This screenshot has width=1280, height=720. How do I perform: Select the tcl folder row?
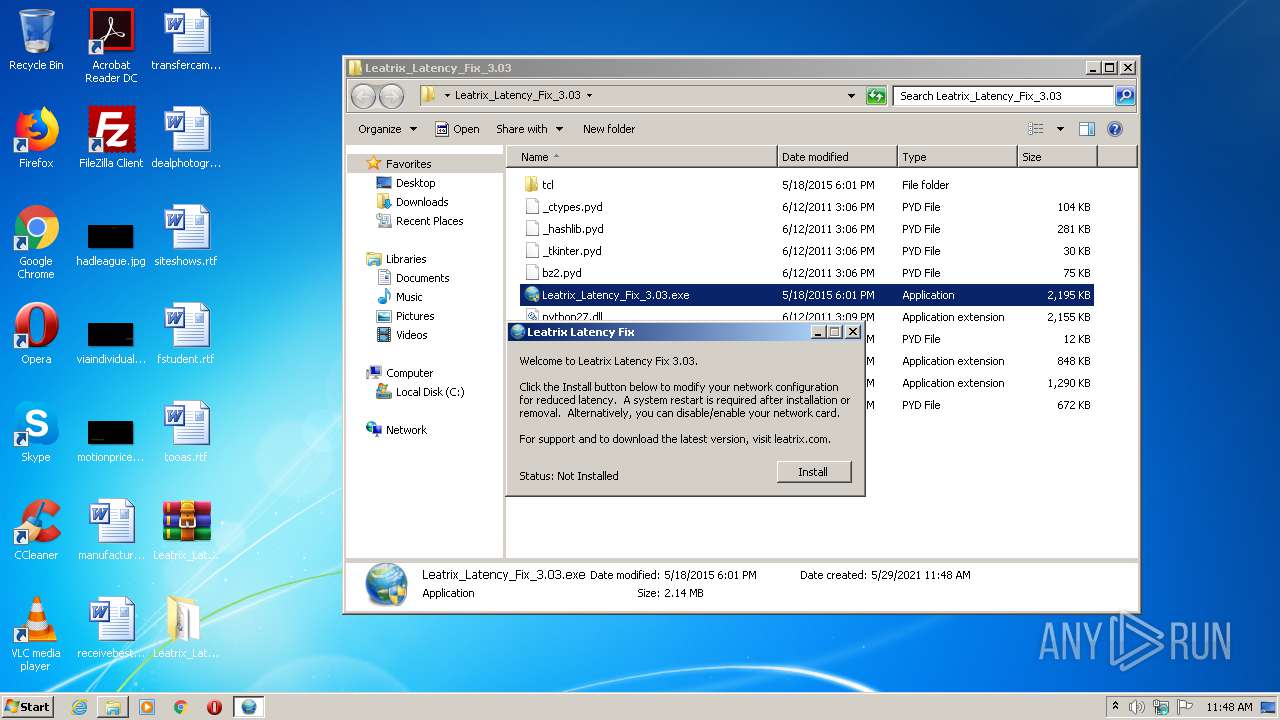point(806,185)
